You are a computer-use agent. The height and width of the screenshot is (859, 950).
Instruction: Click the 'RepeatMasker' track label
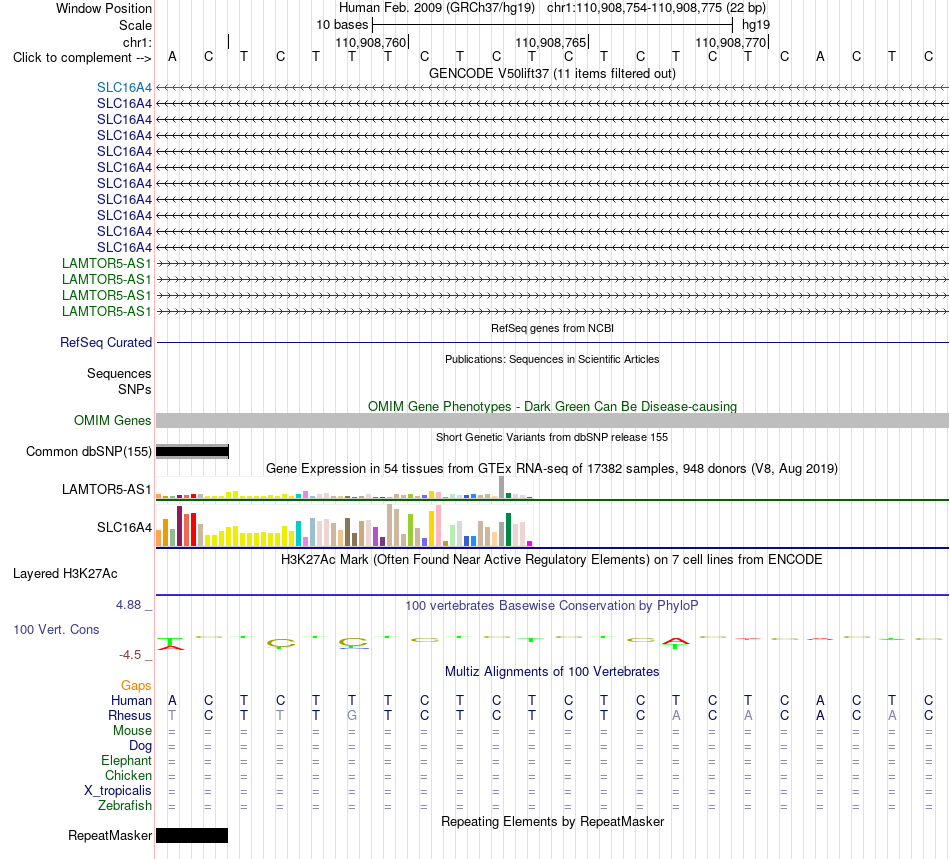[110, 835]
